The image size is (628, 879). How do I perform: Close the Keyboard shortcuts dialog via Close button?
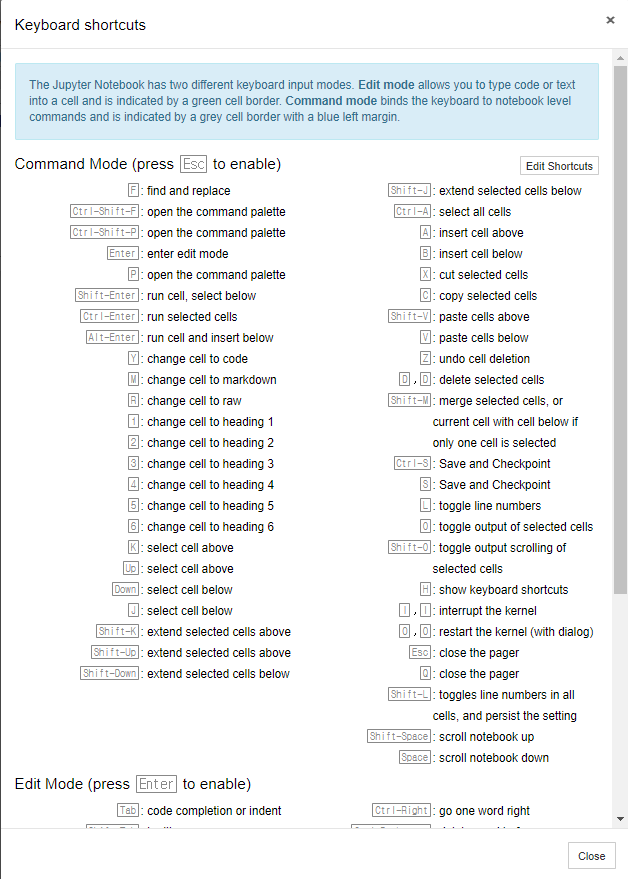tap(591, 855)
